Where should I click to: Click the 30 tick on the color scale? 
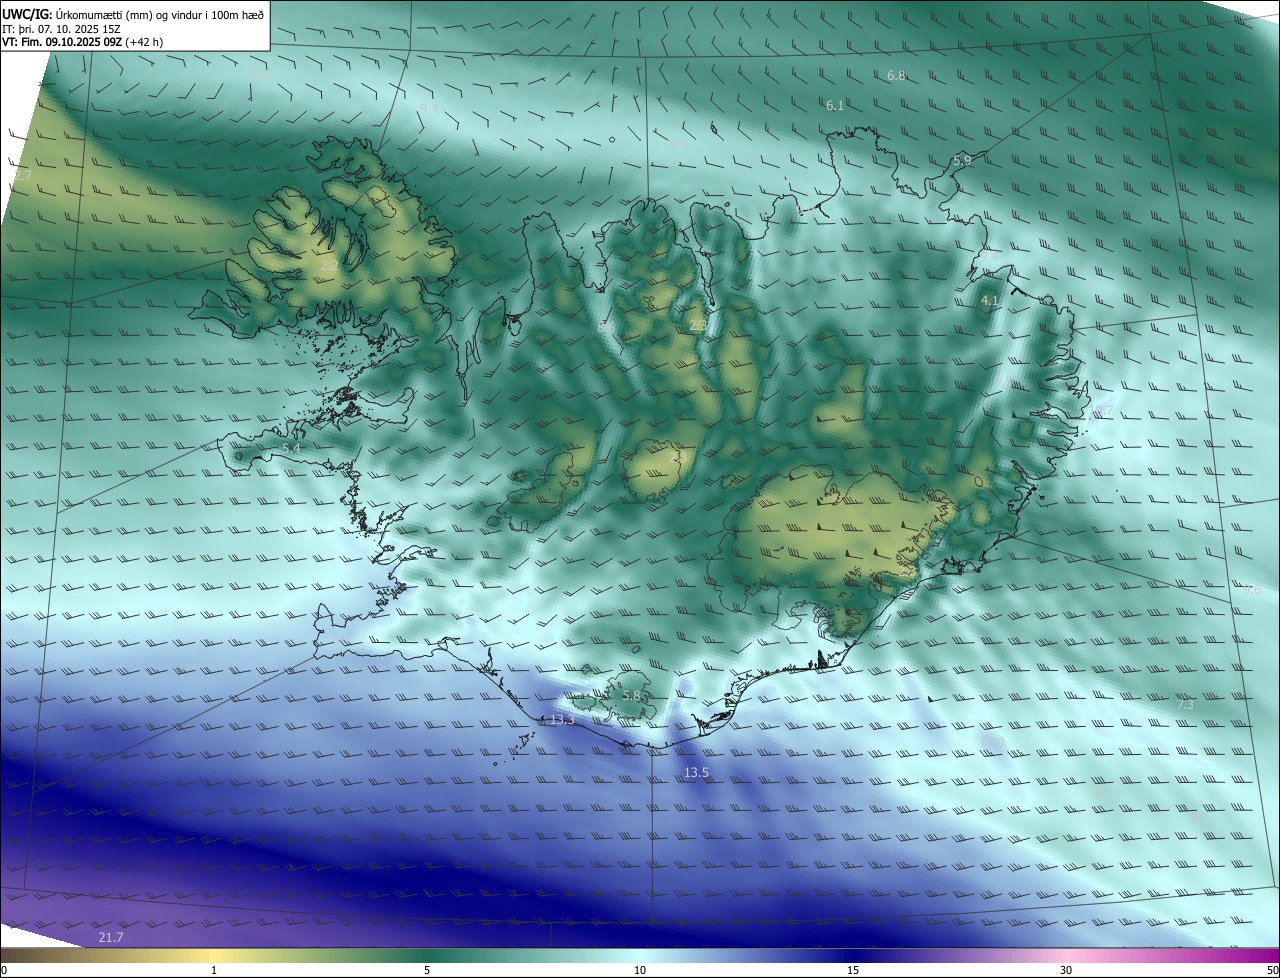[x=1066, y=970]
